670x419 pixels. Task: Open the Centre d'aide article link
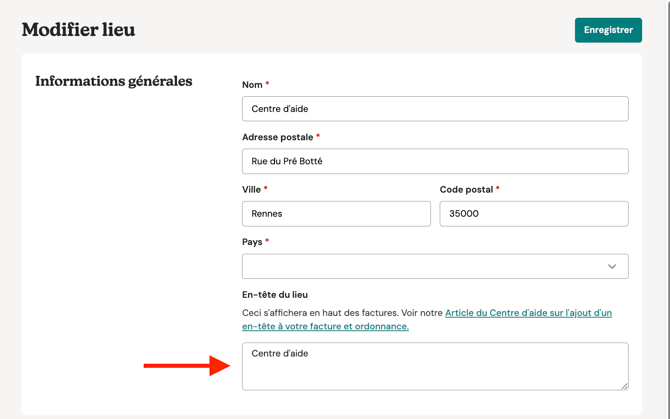click(528, 313)
